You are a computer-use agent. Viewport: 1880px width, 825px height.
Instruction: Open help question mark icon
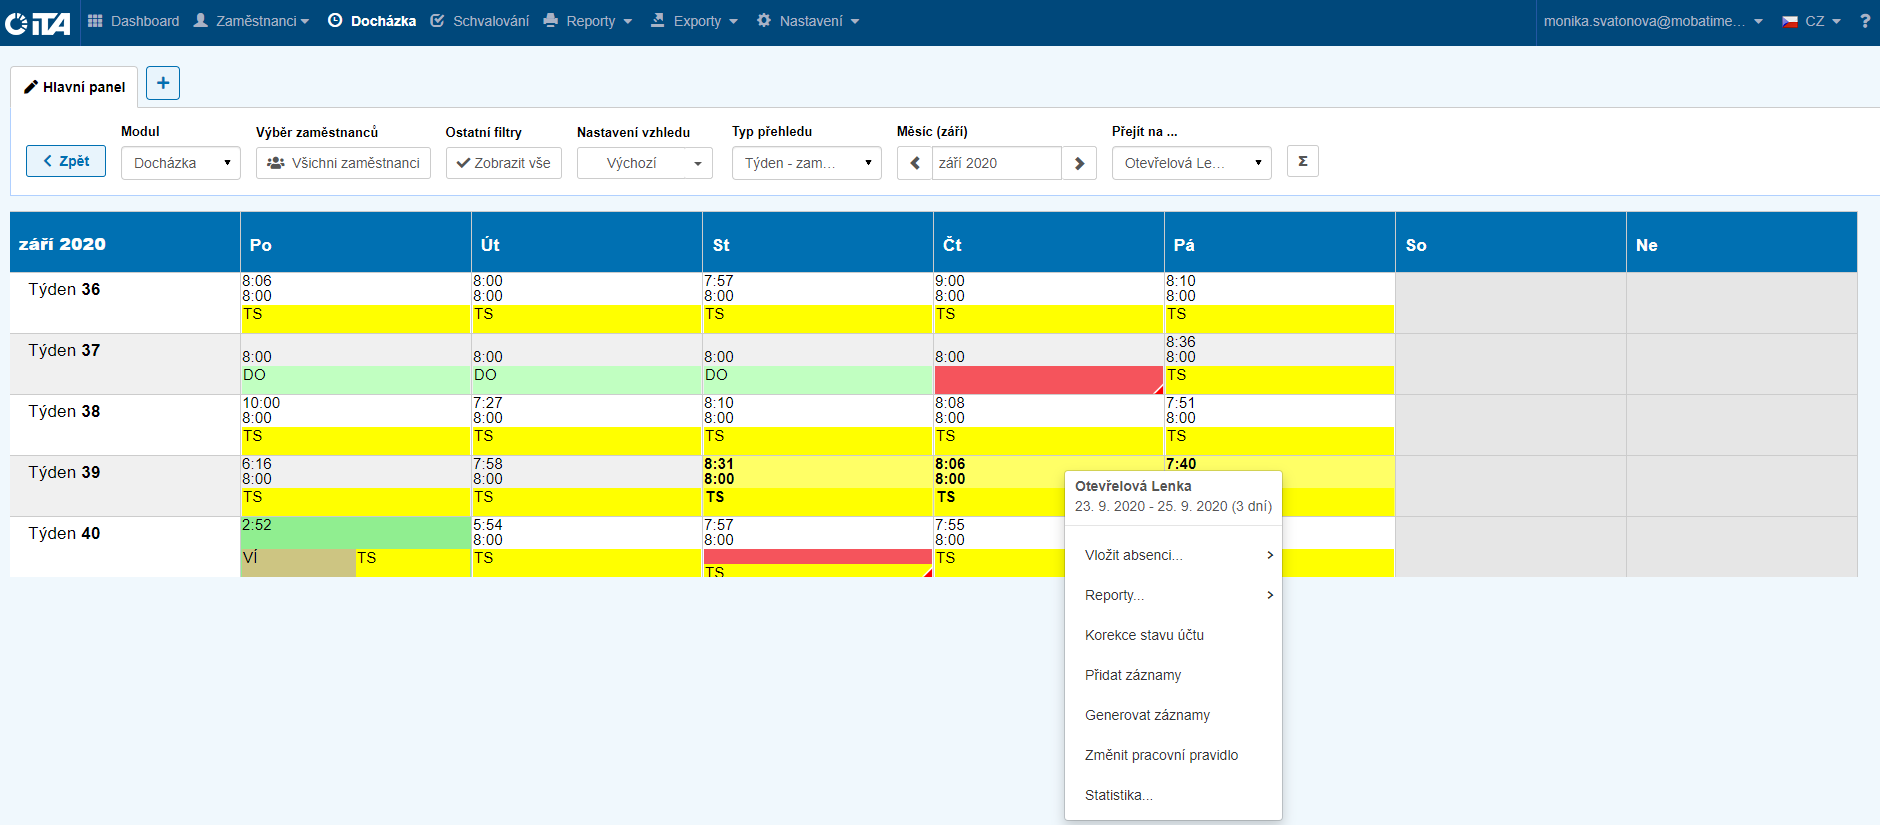click(1865, 21)
